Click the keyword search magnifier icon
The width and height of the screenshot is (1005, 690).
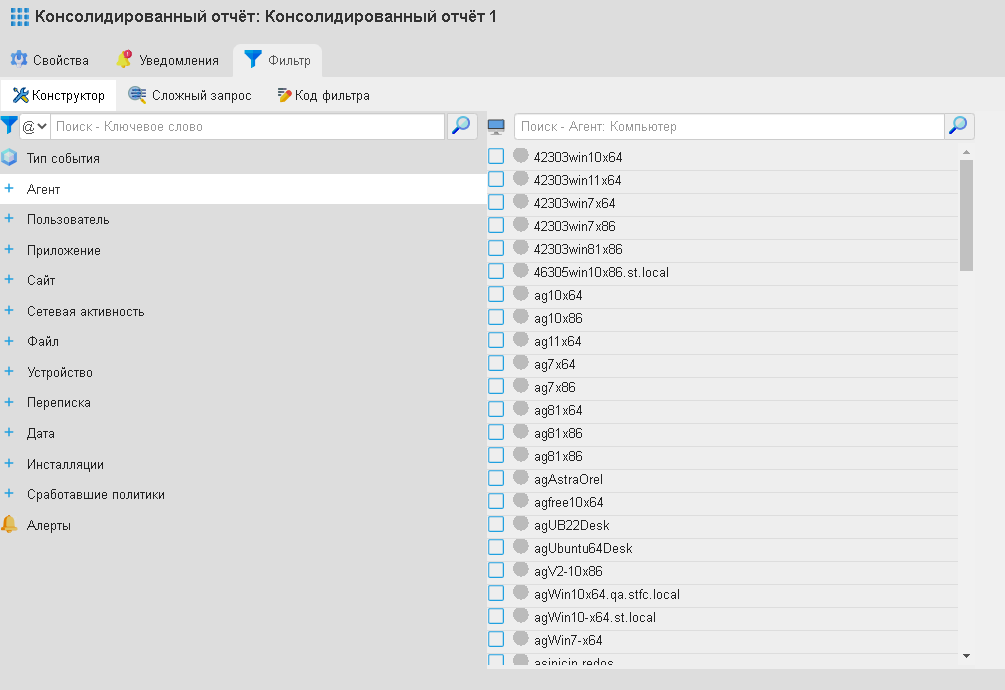point(461,126)
